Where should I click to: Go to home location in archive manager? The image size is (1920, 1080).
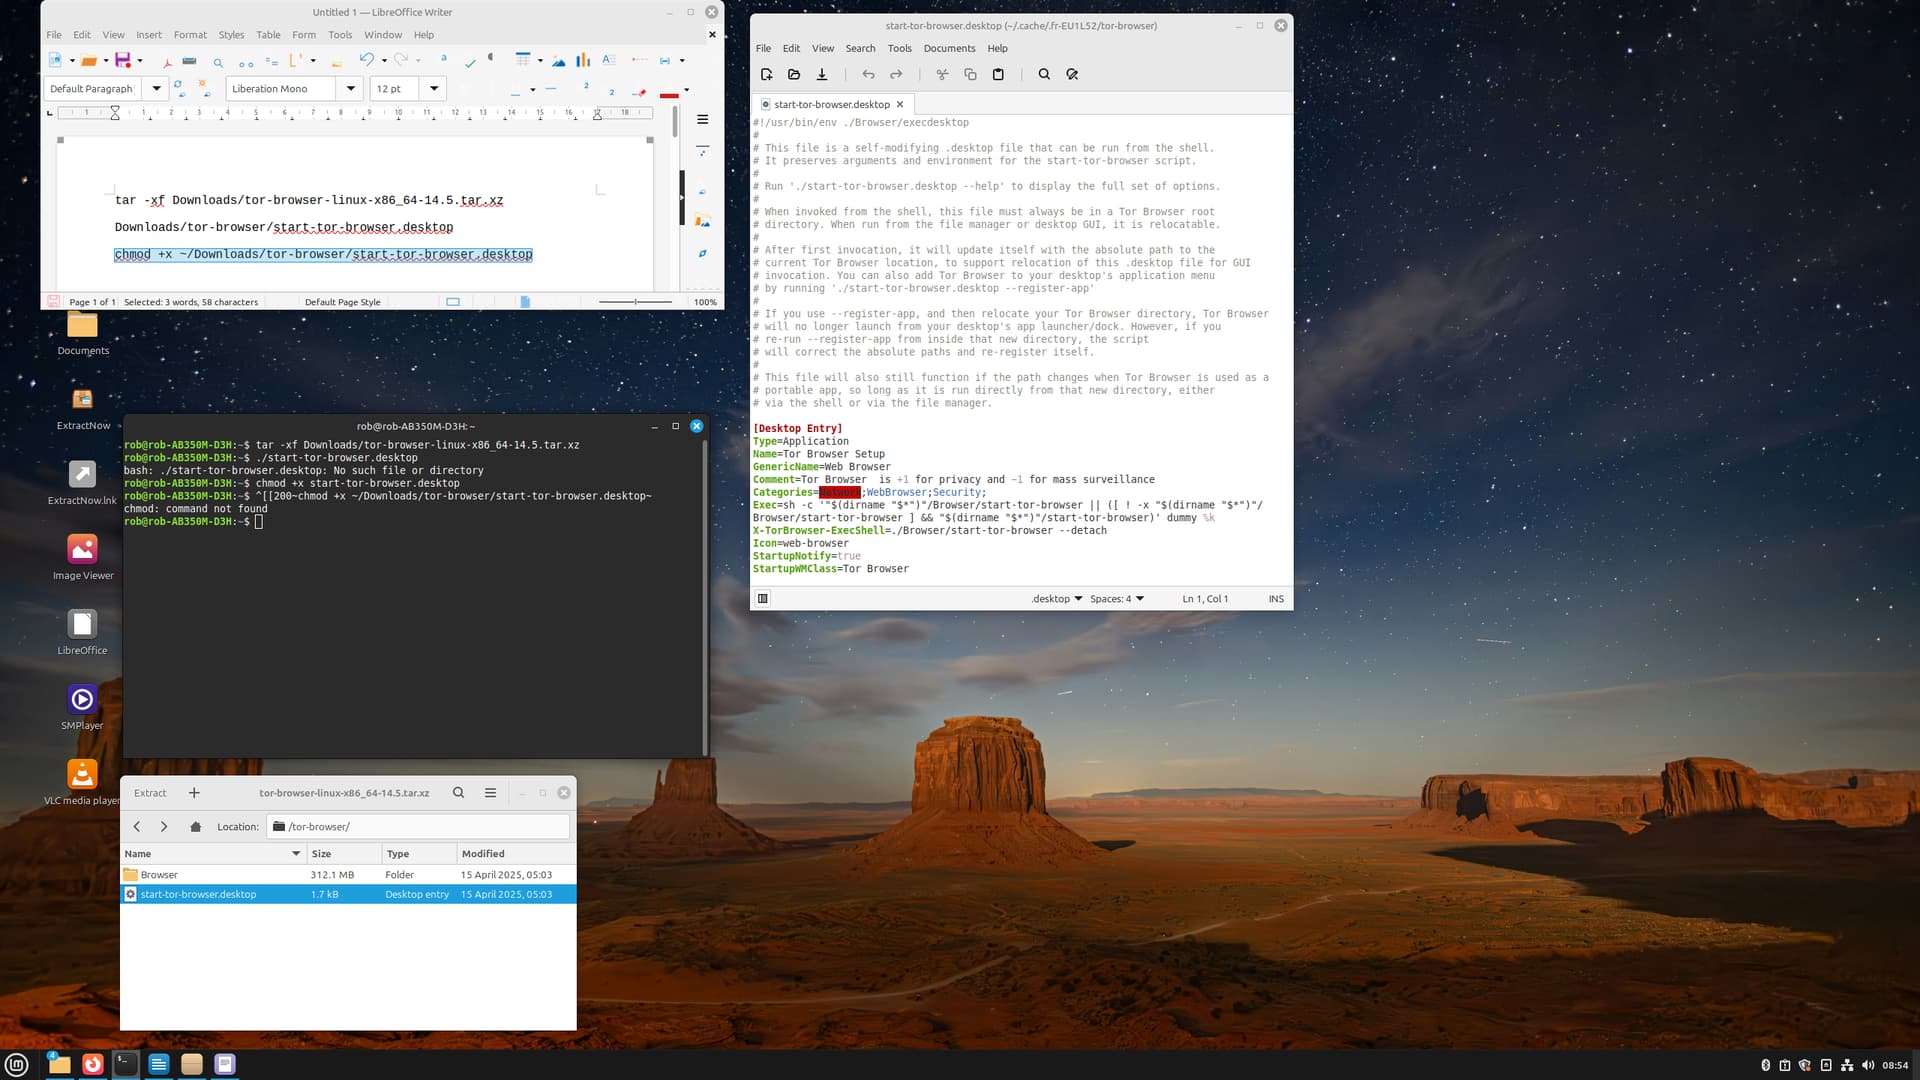[196, 827]
